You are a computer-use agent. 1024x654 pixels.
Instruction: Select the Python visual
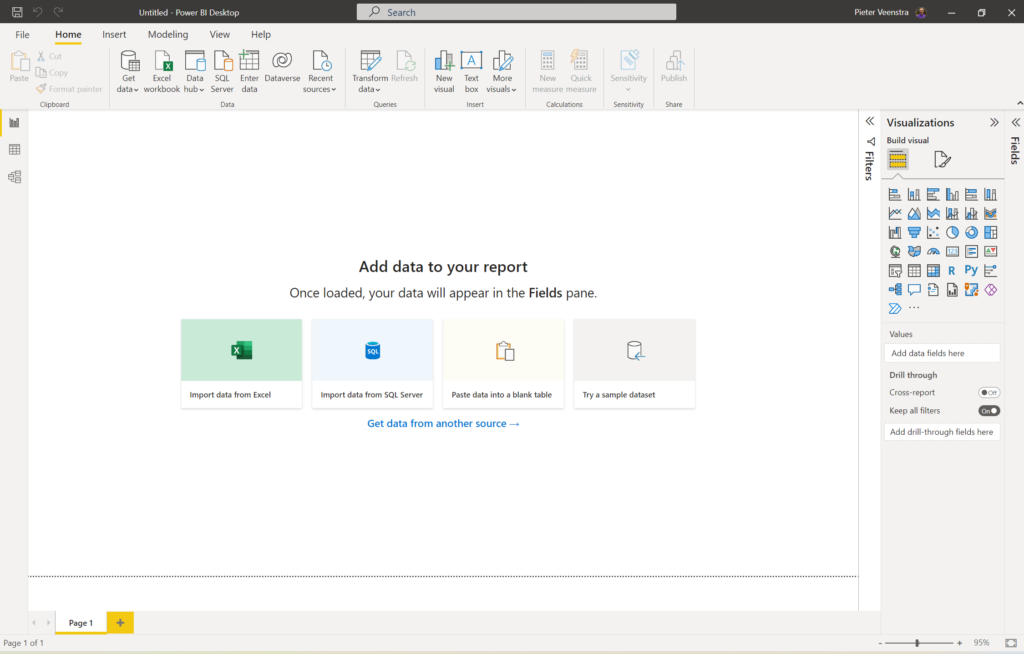[972, 270]
